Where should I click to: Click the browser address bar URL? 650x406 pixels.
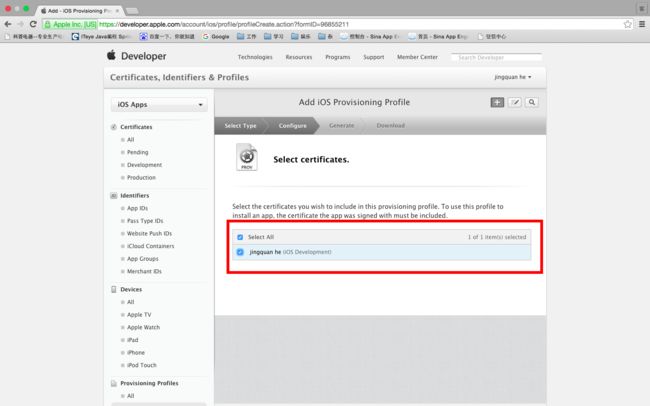224,24
